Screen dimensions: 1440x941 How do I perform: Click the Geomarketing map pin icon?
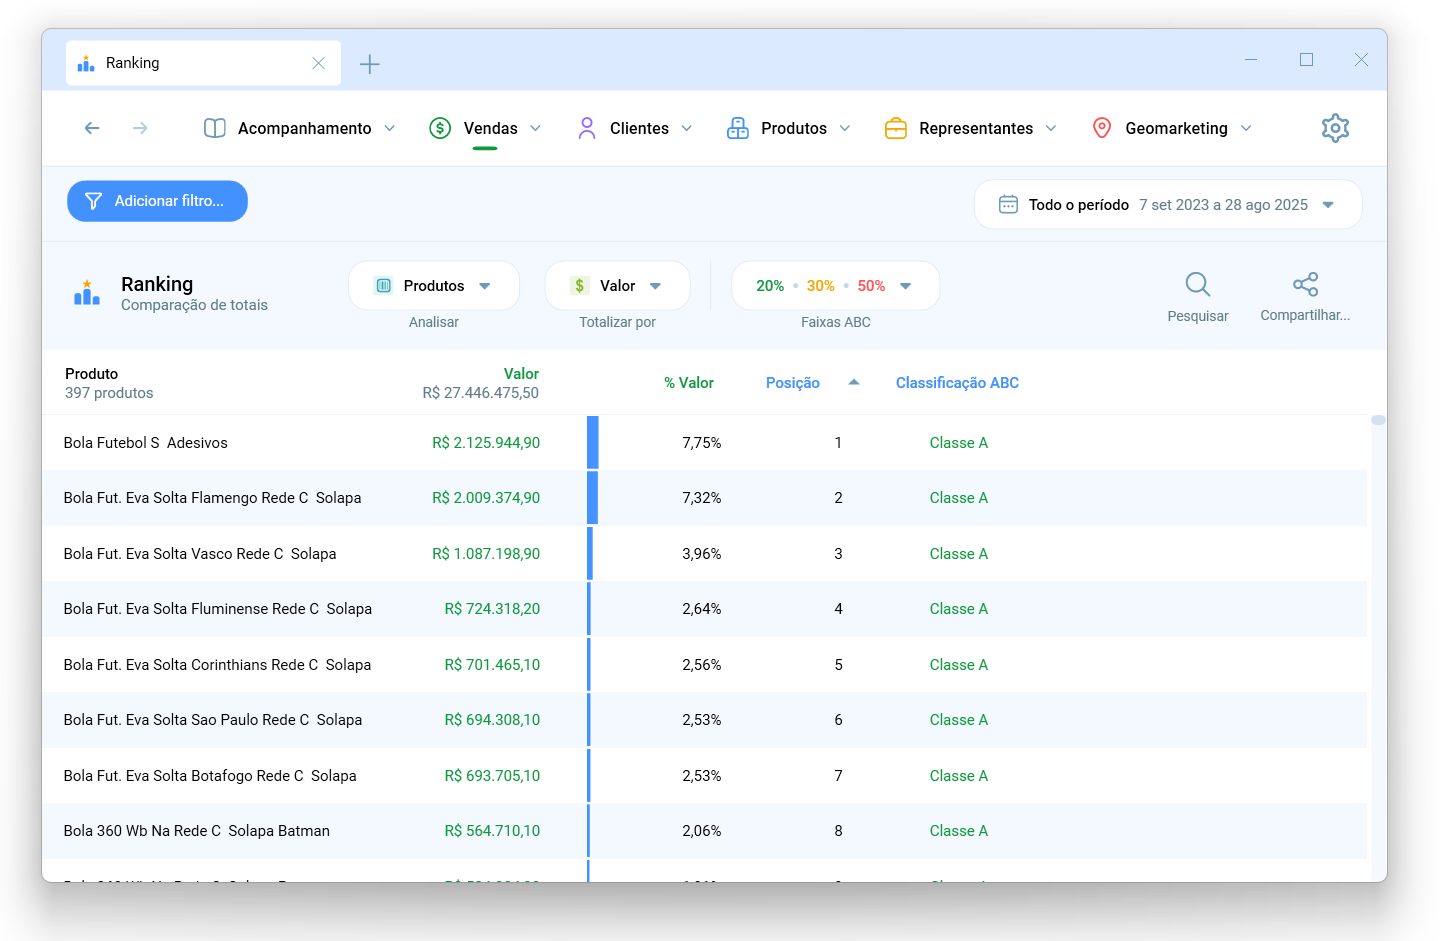(x=1102, y=128)
